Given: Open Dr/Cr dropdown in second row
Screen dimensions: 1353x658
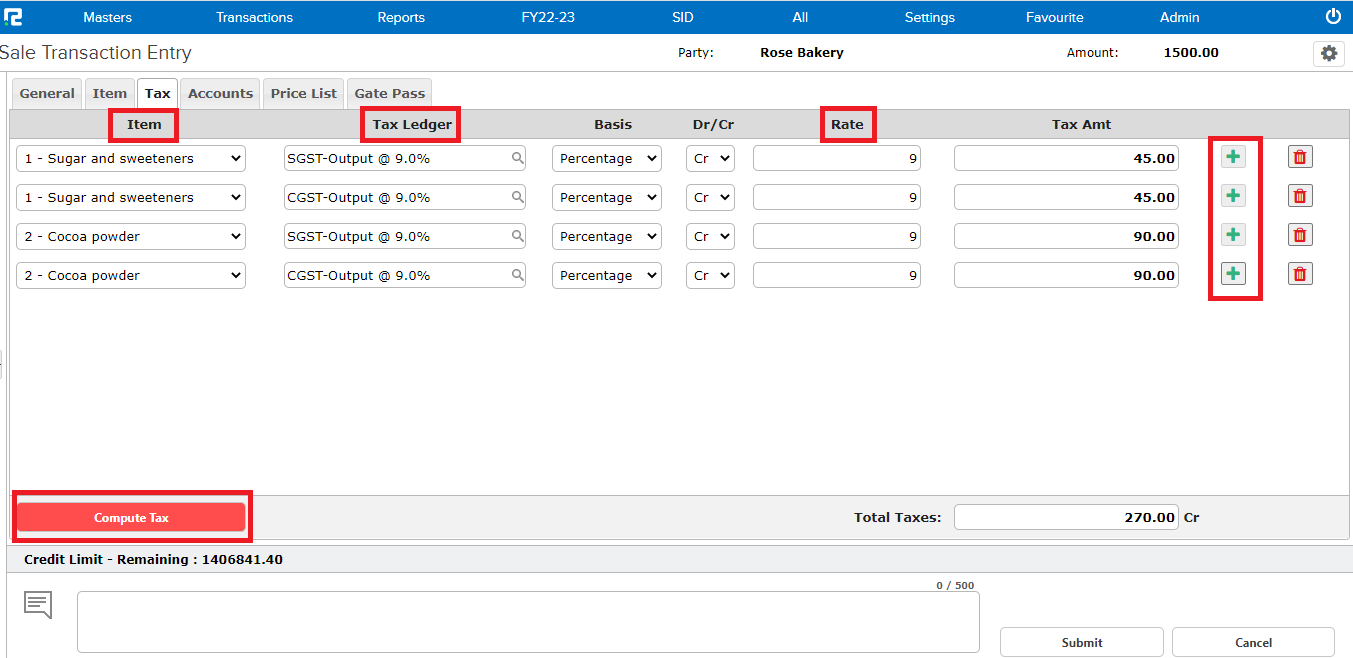Looking at the screenshot, I should 709,197.
